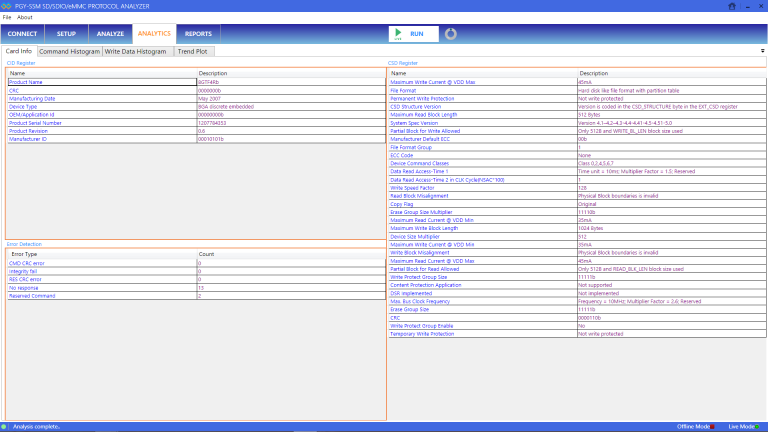Select the RES CRC error row
This screenshot has width=768, height=432.
point(196,279)
